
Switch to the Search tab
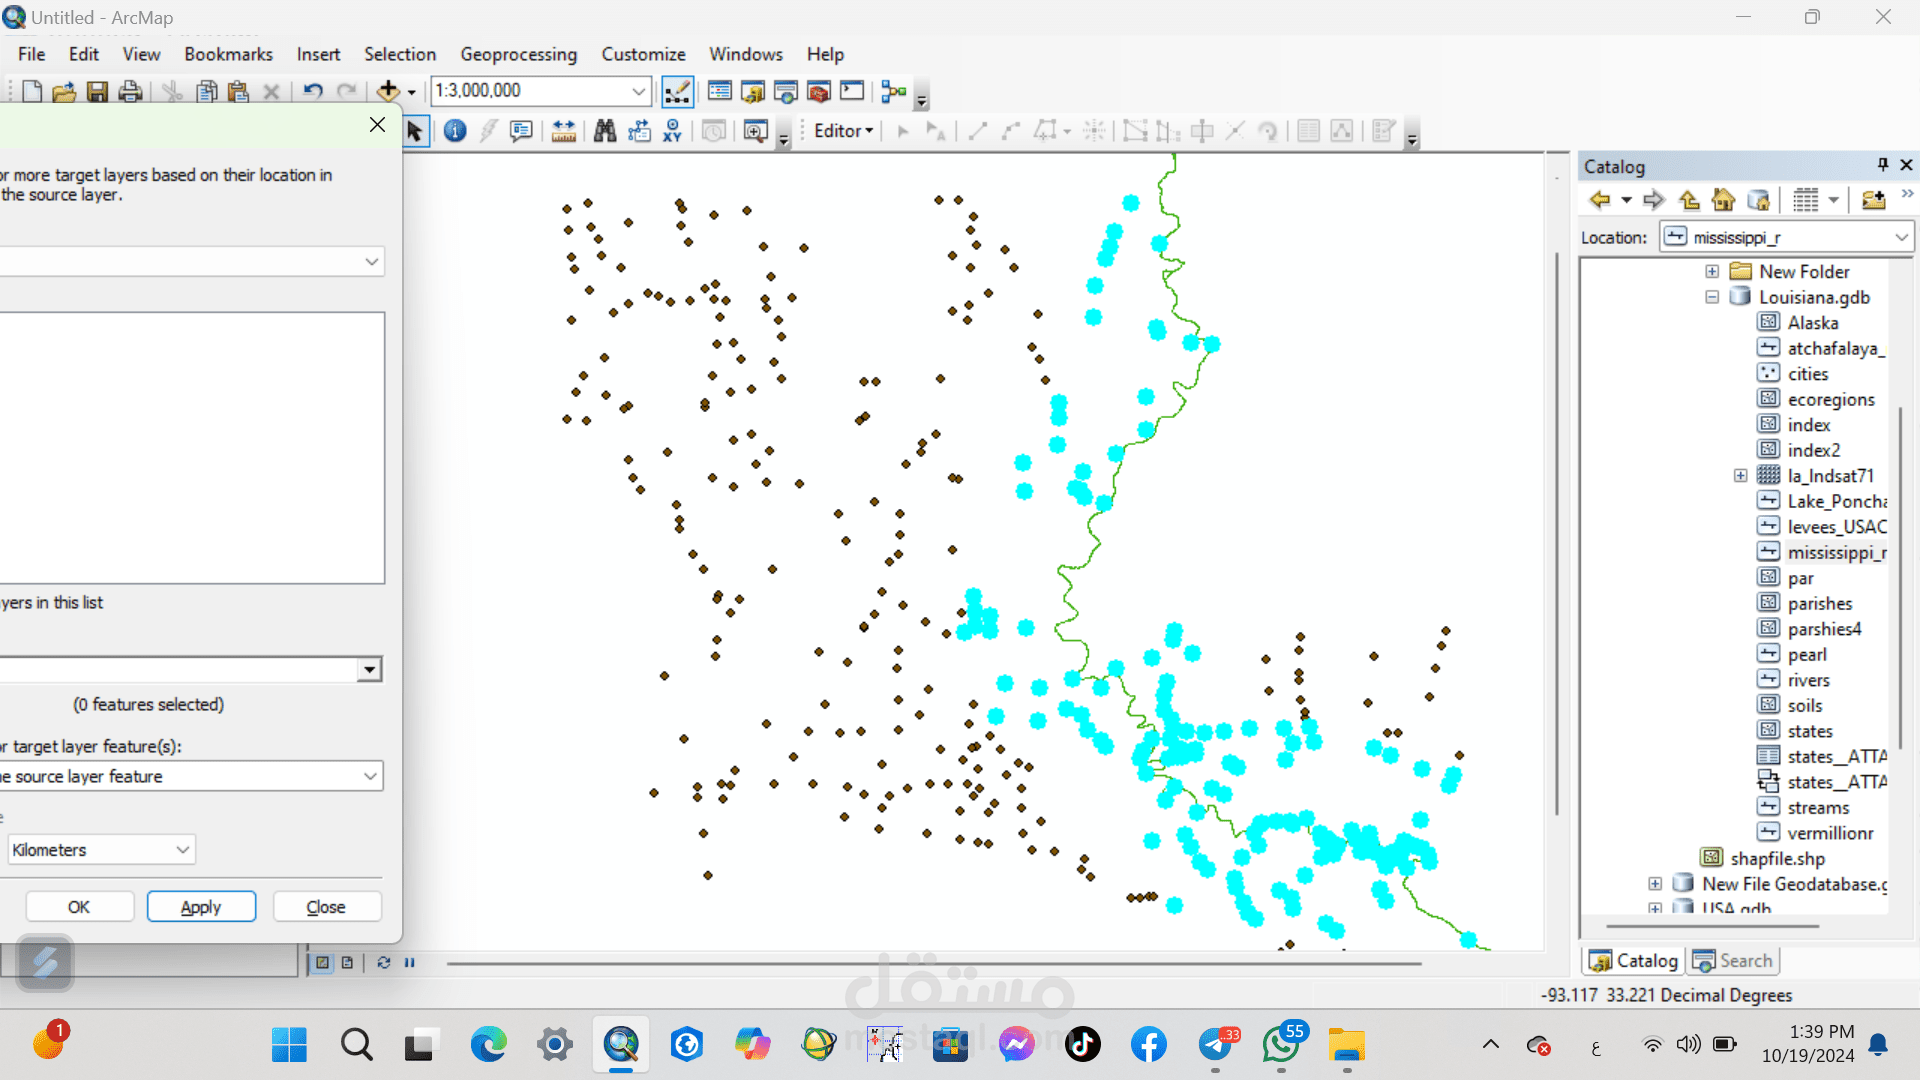pyautogui.click(x=1734, y=961)
